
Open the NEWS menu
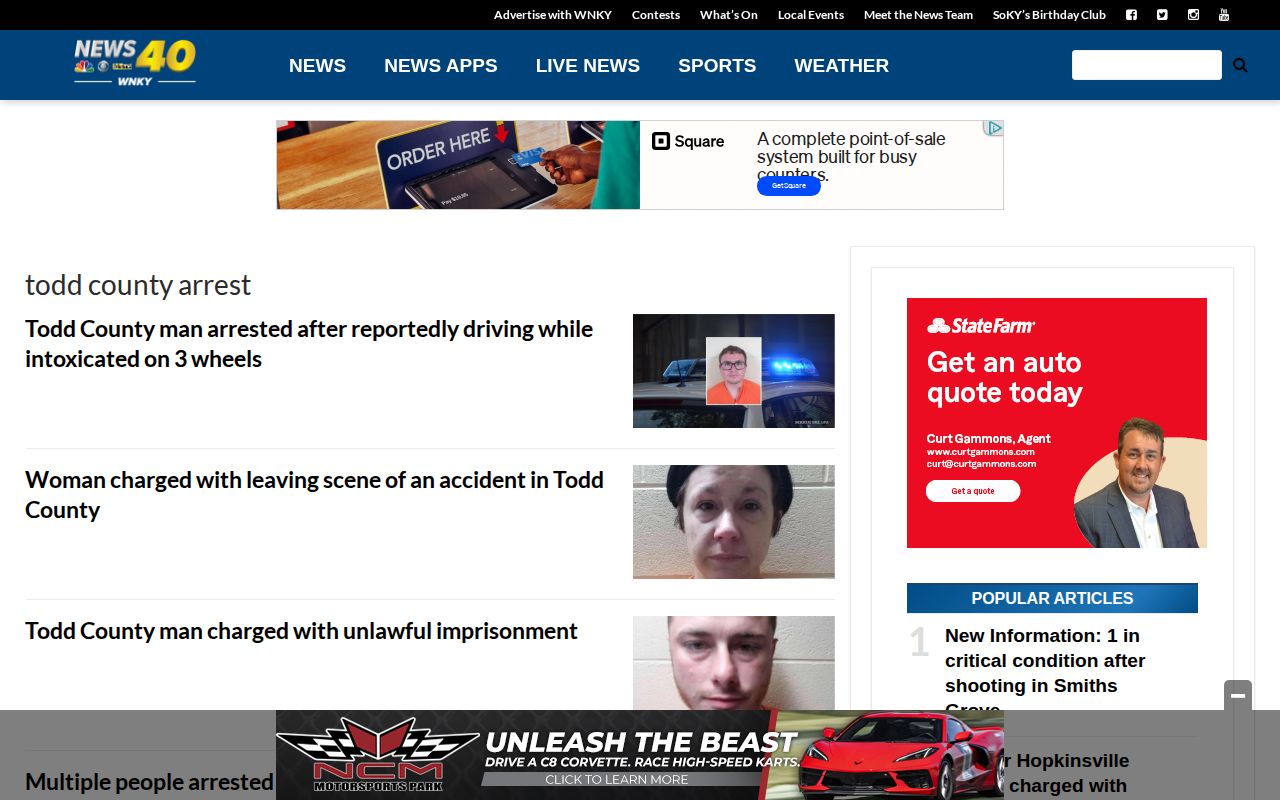coord(317,66)
